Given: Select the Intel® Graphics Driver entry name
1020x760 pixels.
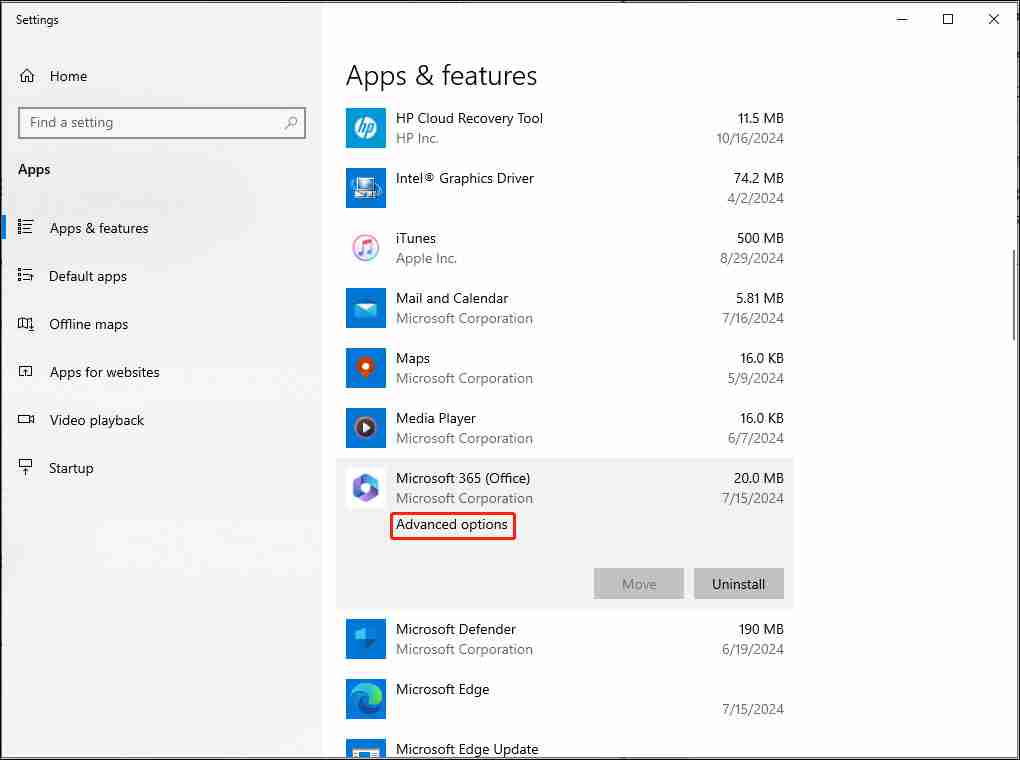Looking at the screenshot, I should [464, 178].
